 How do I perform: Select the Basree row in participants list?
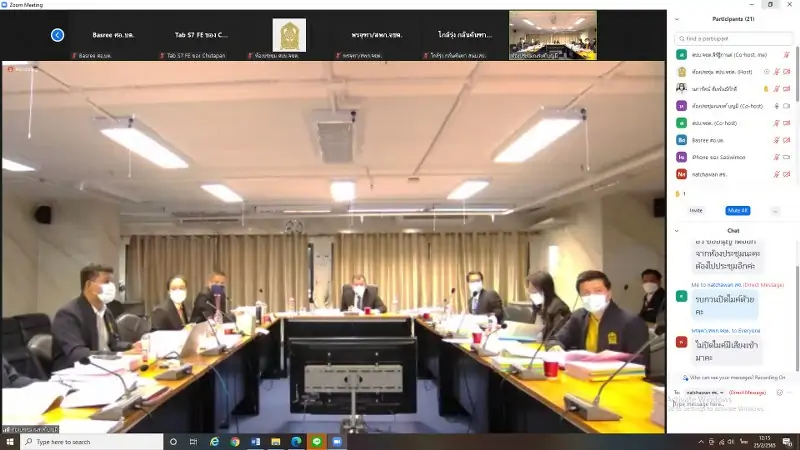(733, 140)
